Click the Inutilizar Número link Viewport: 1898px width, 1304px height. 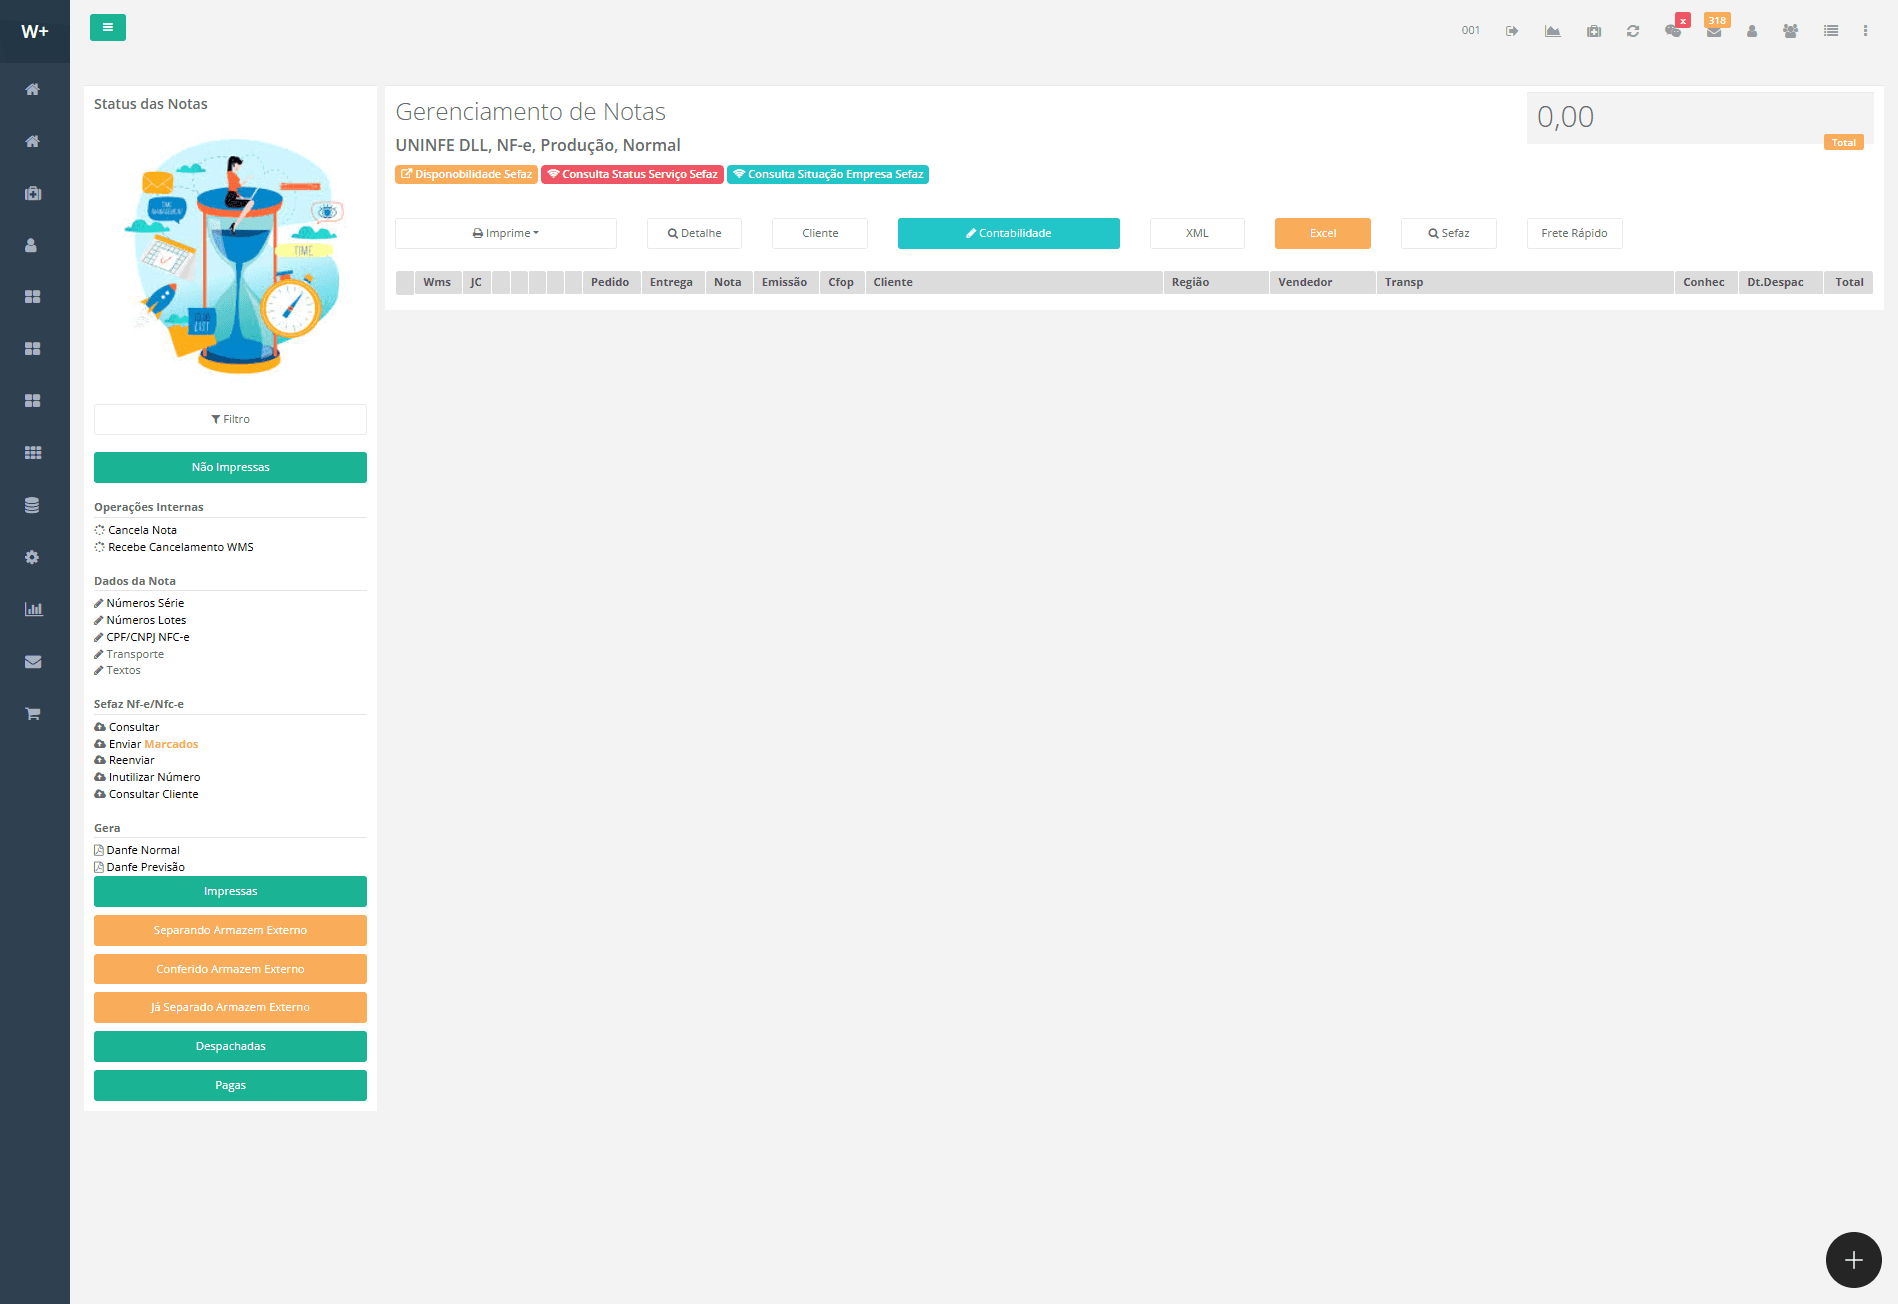[154, 777]
